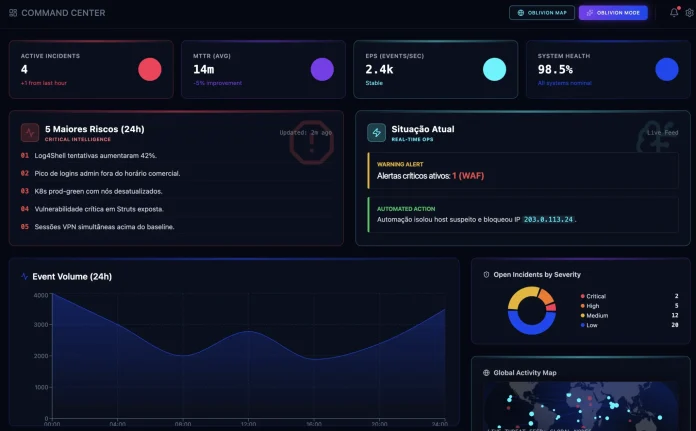Click '-5% improvement' text

[x=217, y=83]
